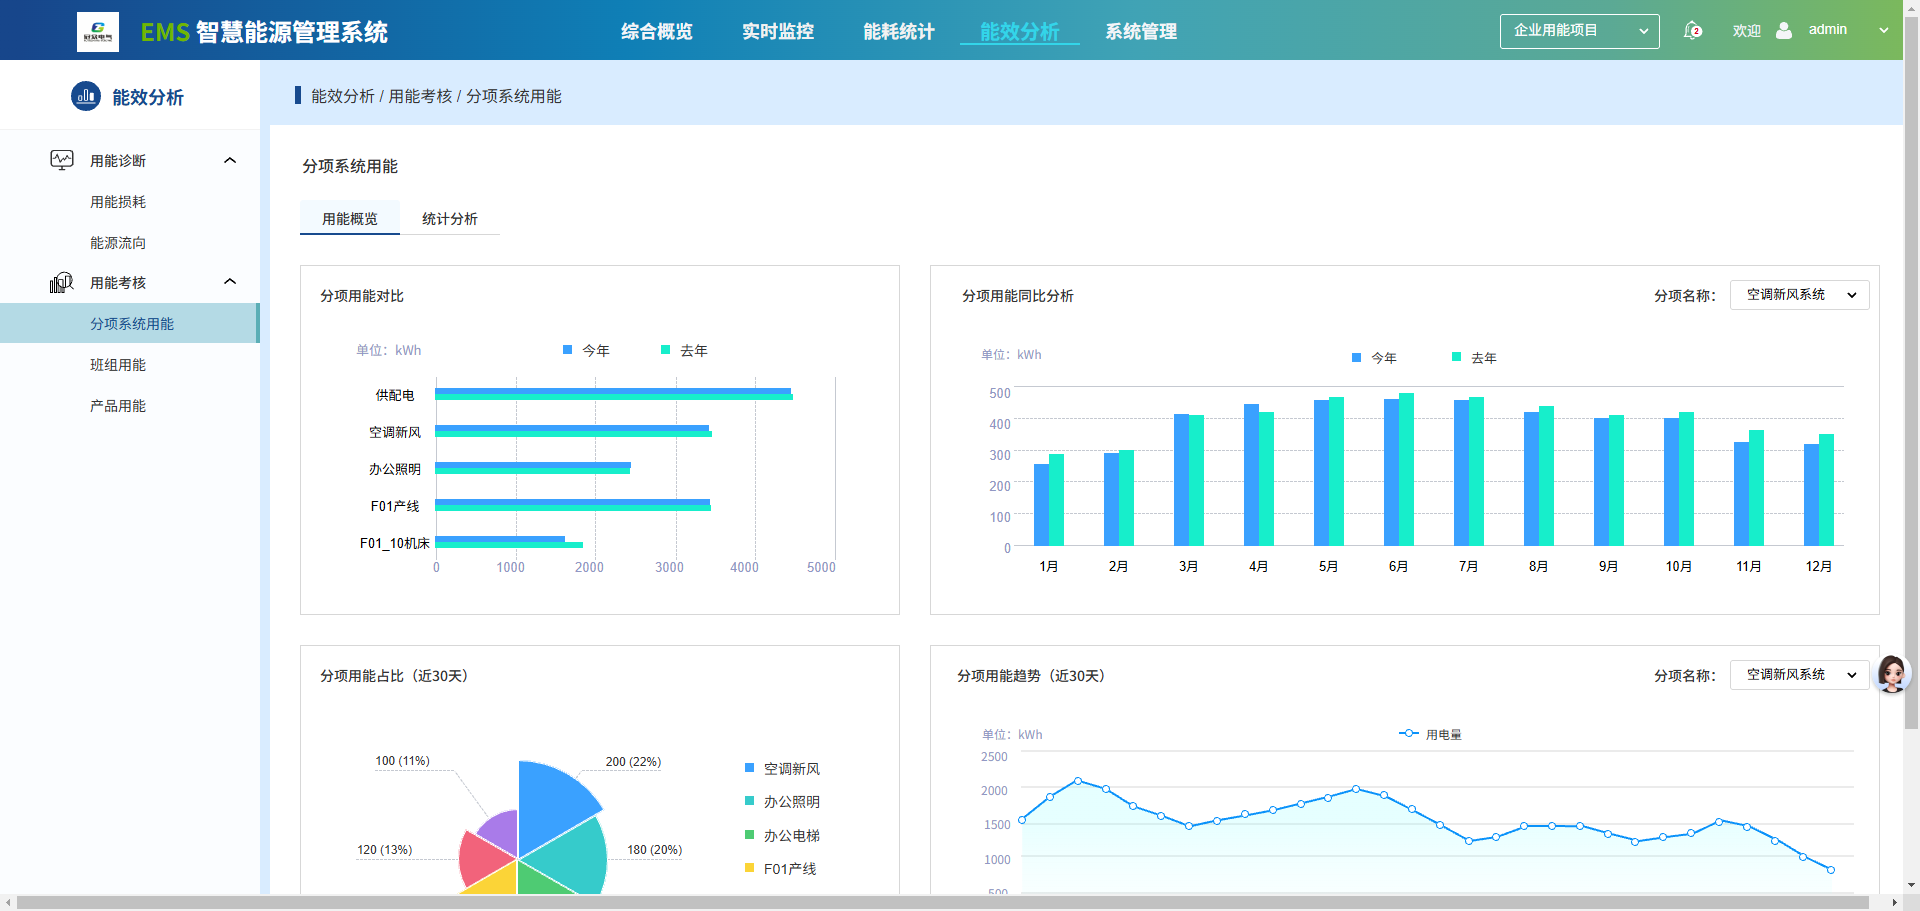Toggle 用电量 legend in trend chart

tap(1430, 734)
